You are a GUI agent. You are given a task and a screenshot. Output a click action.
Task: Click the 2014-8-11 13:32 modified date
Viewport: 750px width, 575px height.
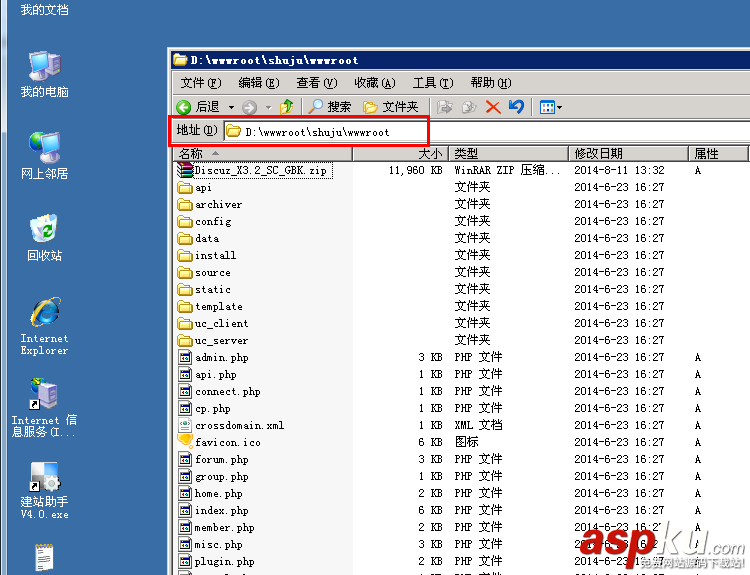pyautogui.click(x=619, y=170)
